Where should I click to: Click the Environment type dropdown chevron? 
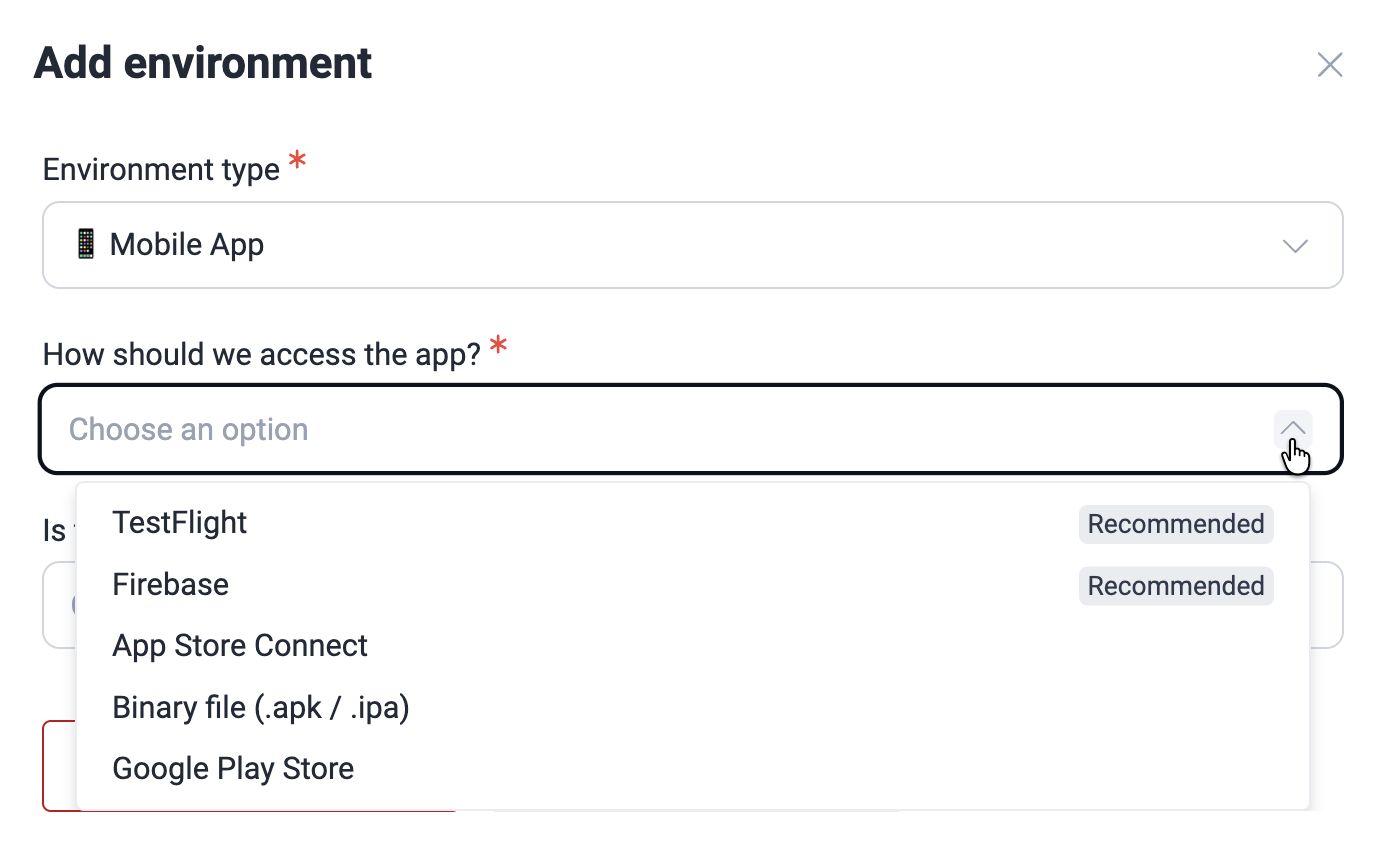coord(1295,245)
